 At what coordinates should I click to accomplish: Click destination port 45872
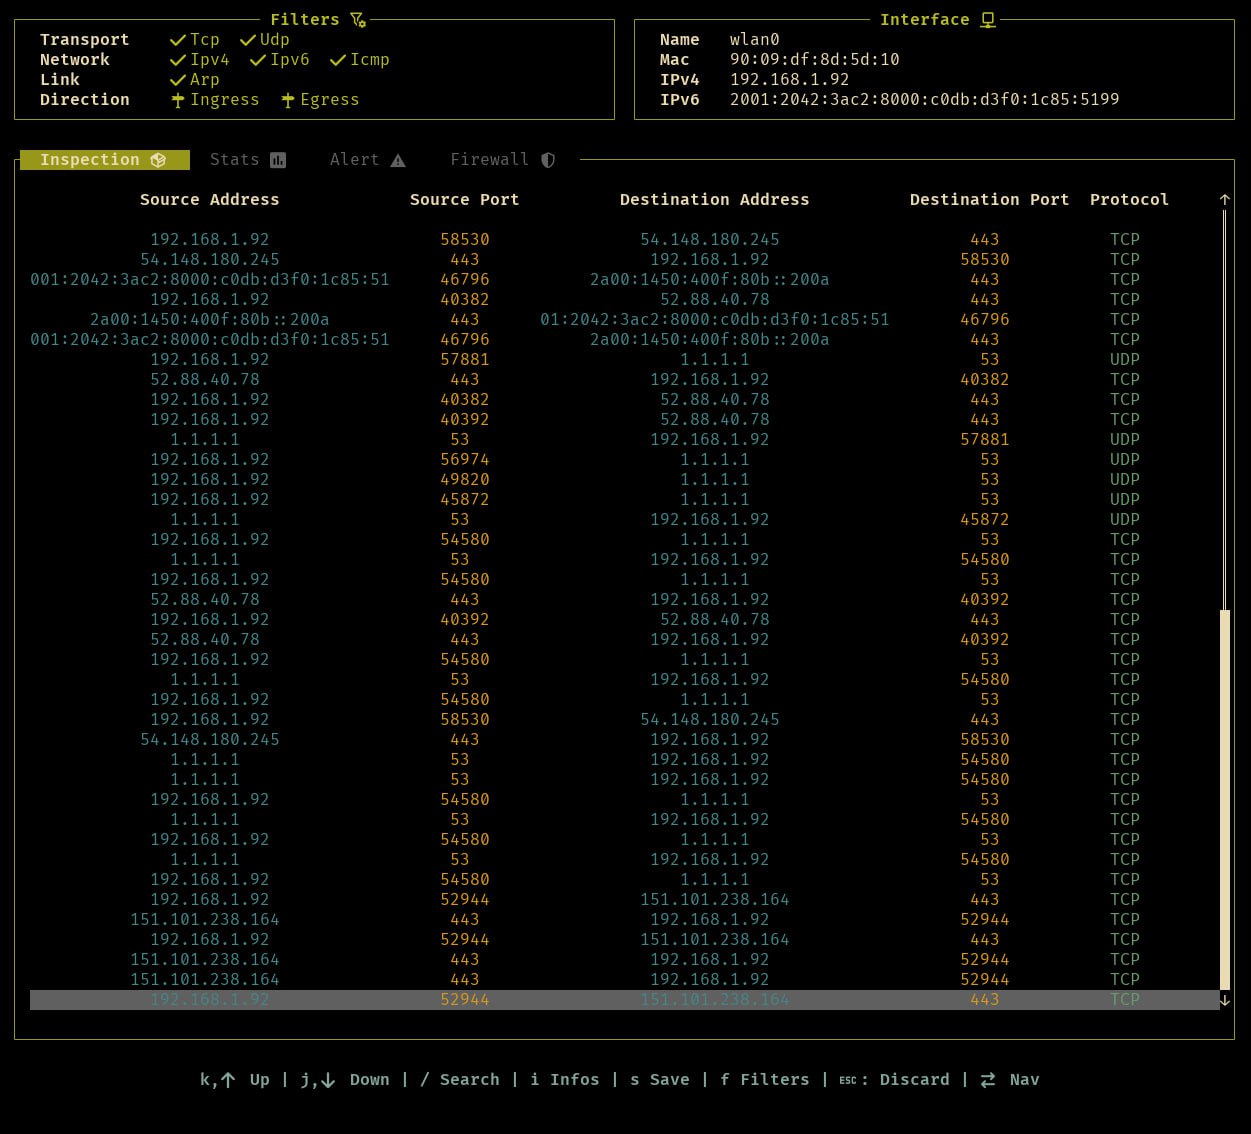click(x=985, y=520)
